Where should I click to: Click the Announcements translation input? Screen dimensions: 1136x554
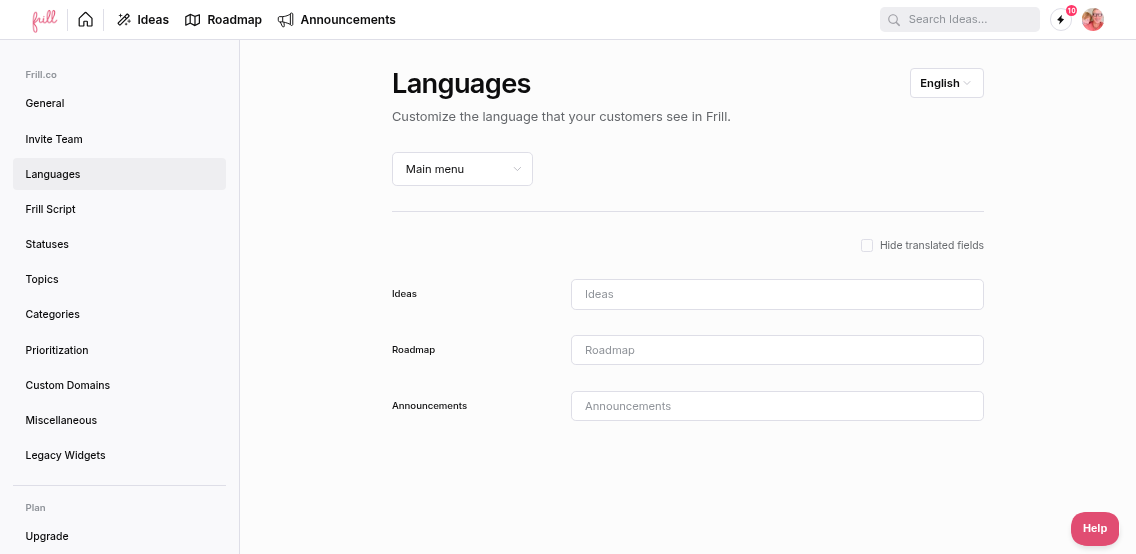point(777,406)
